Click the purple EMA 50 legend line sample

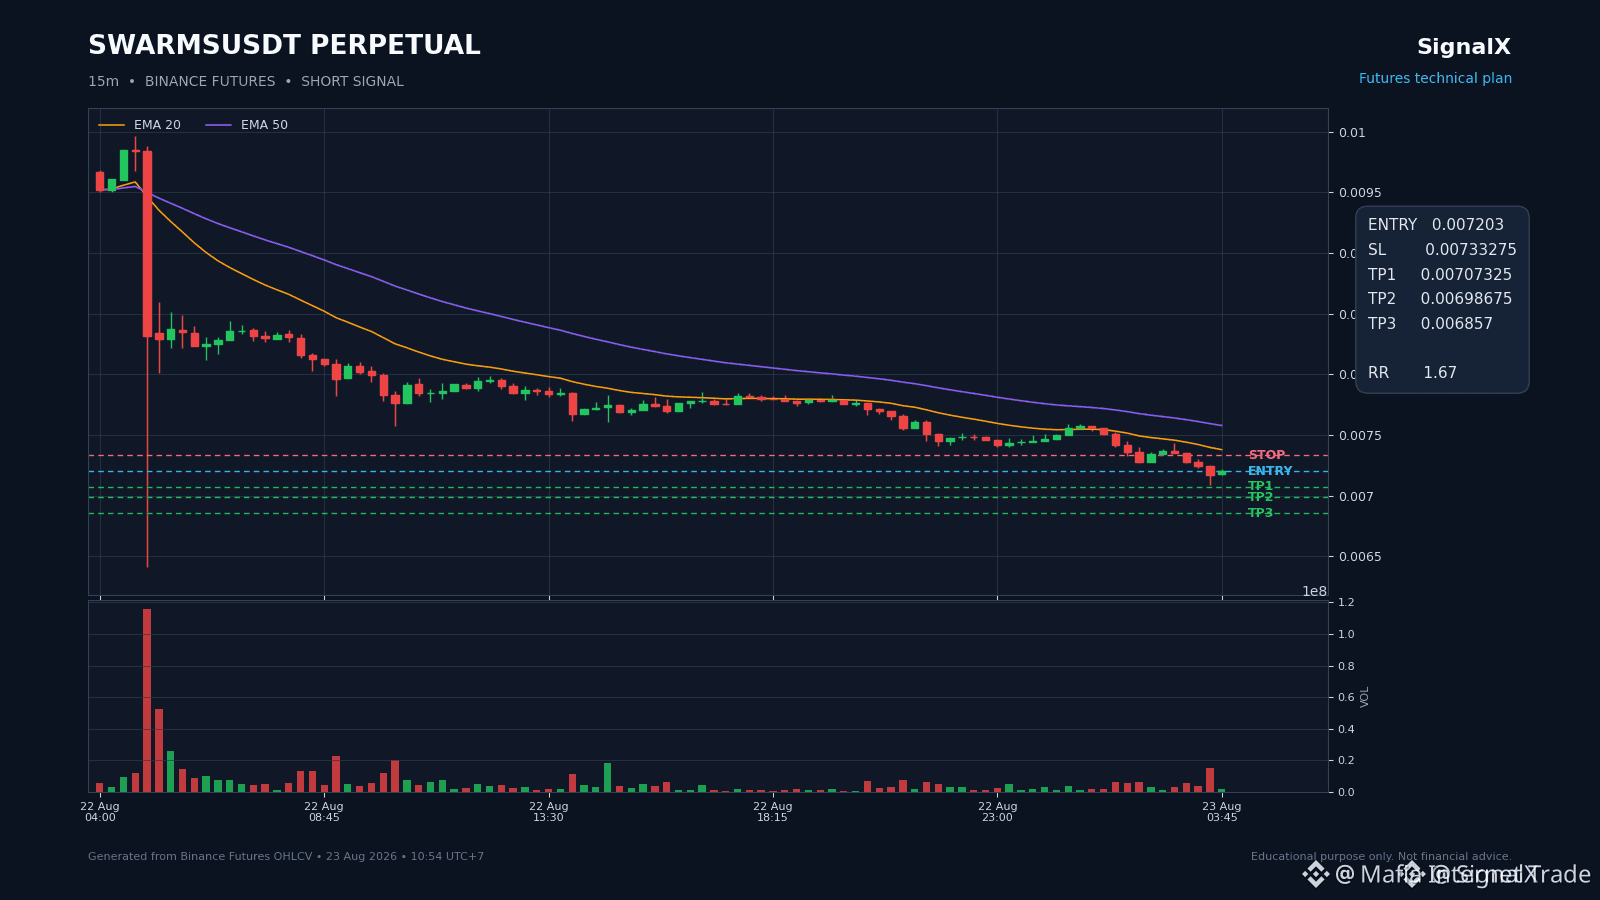point(219,125)
